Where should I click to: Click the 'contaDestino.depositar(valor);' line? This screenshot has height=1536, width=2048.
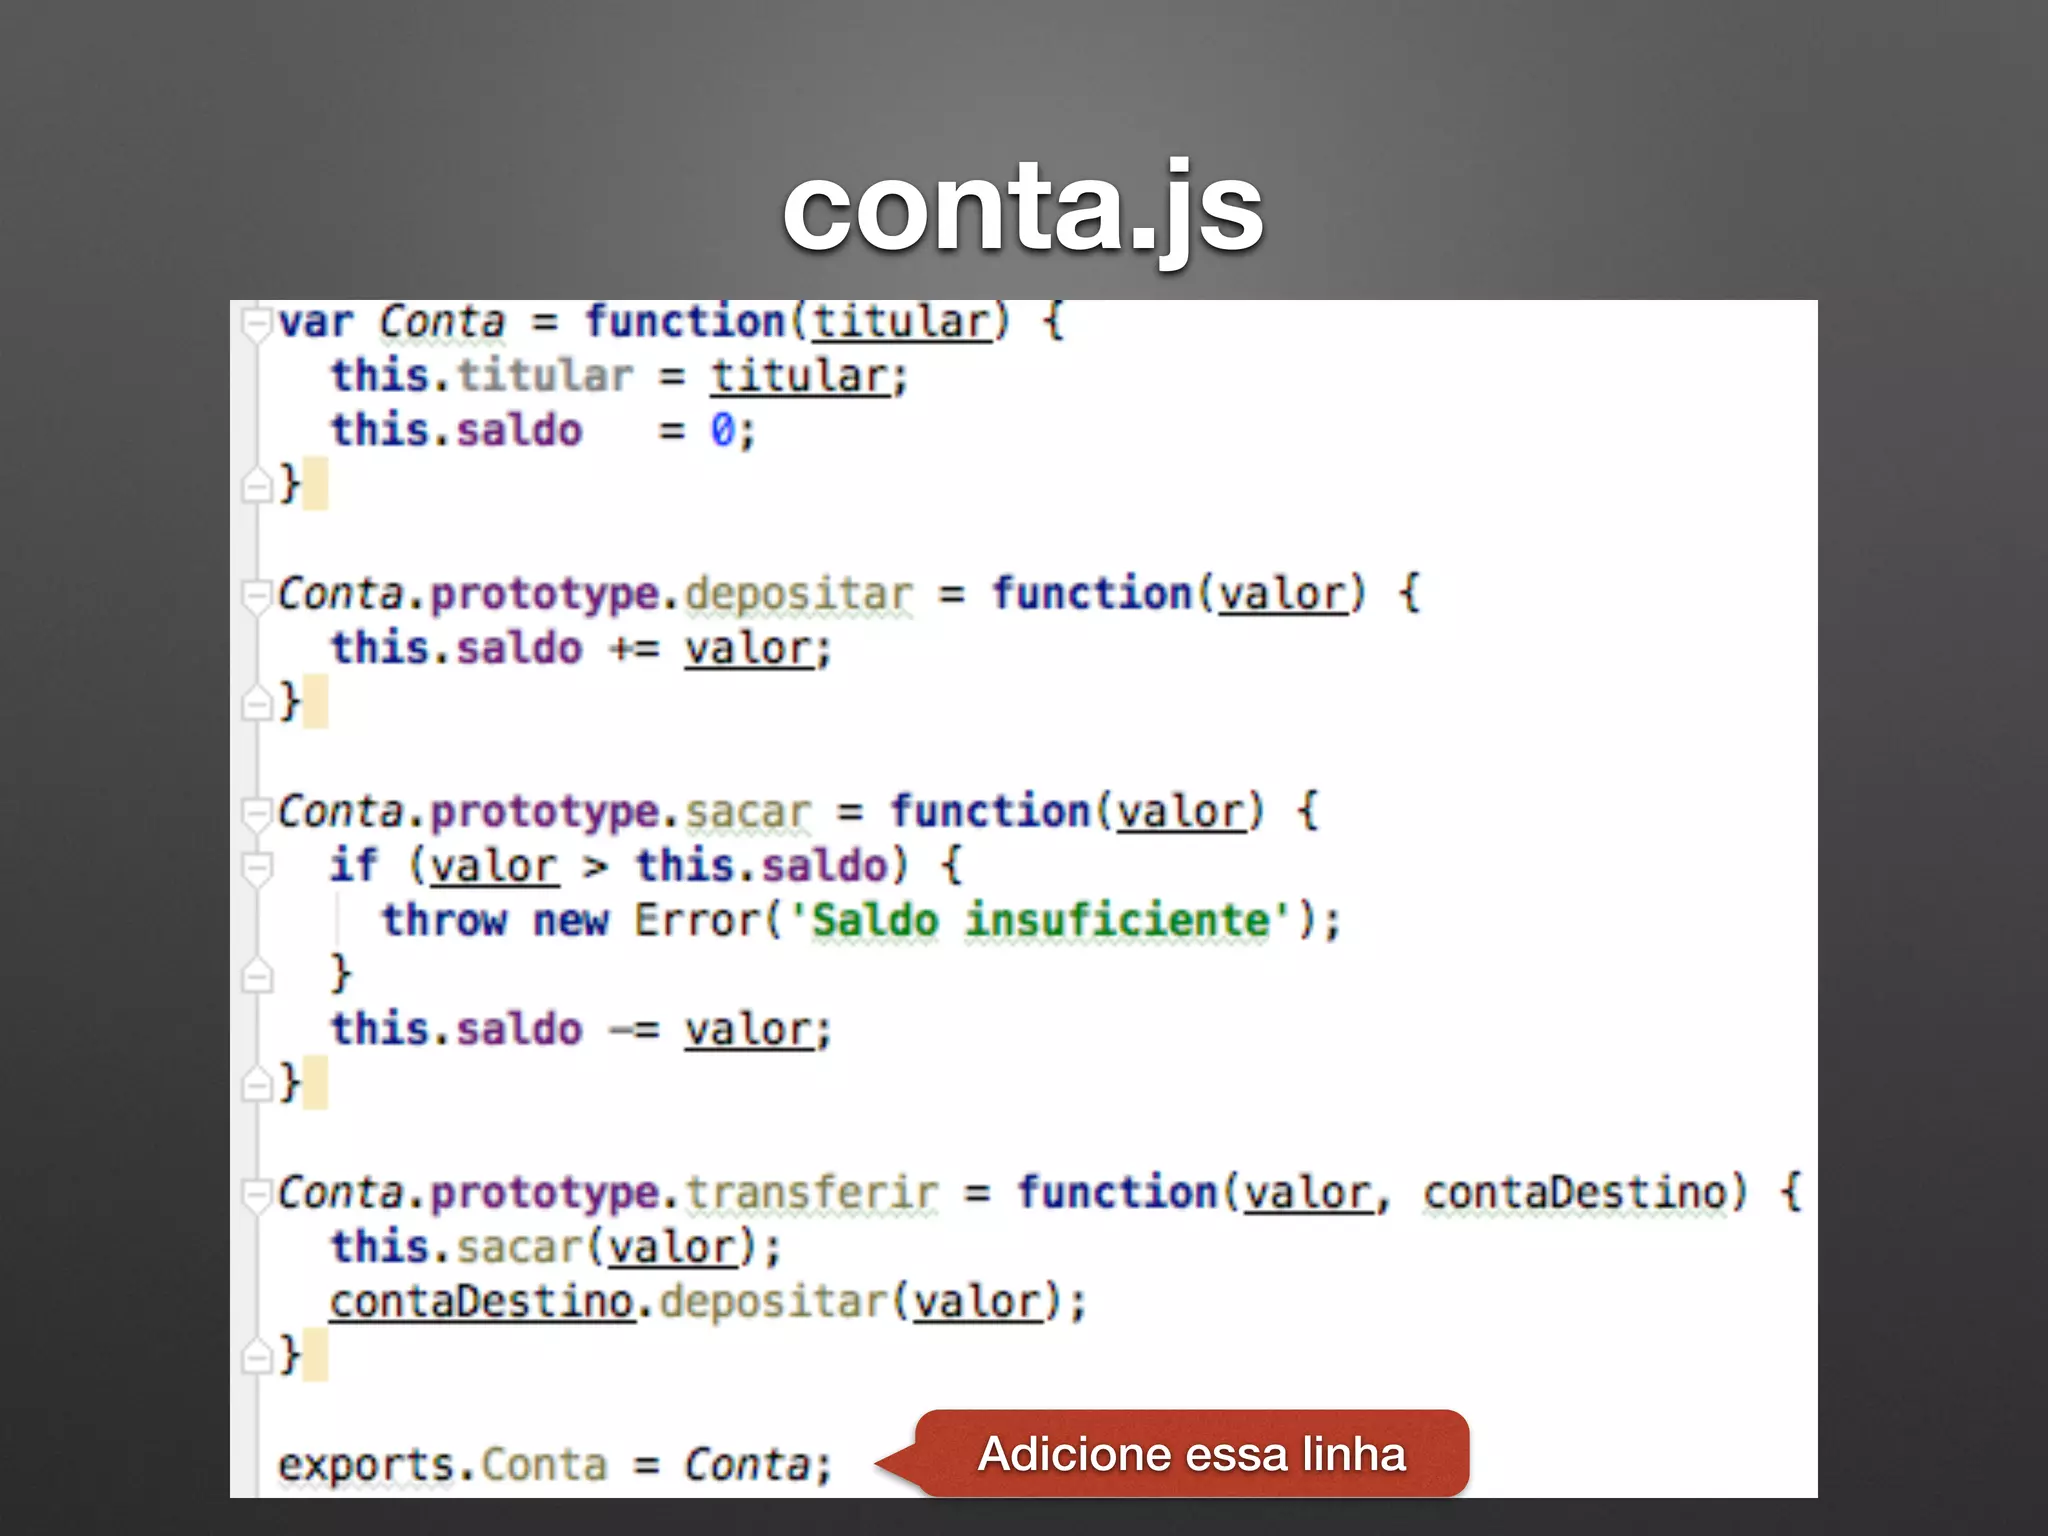click(708, 1302)
